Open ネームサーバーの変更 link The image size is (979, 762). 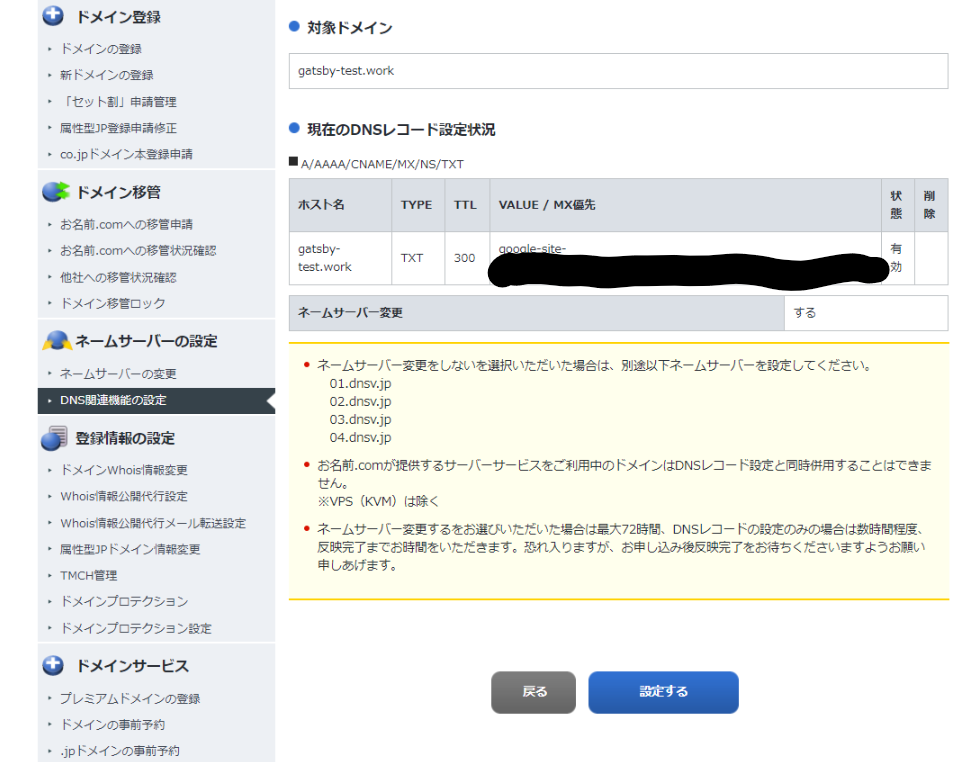coord(118,374)
